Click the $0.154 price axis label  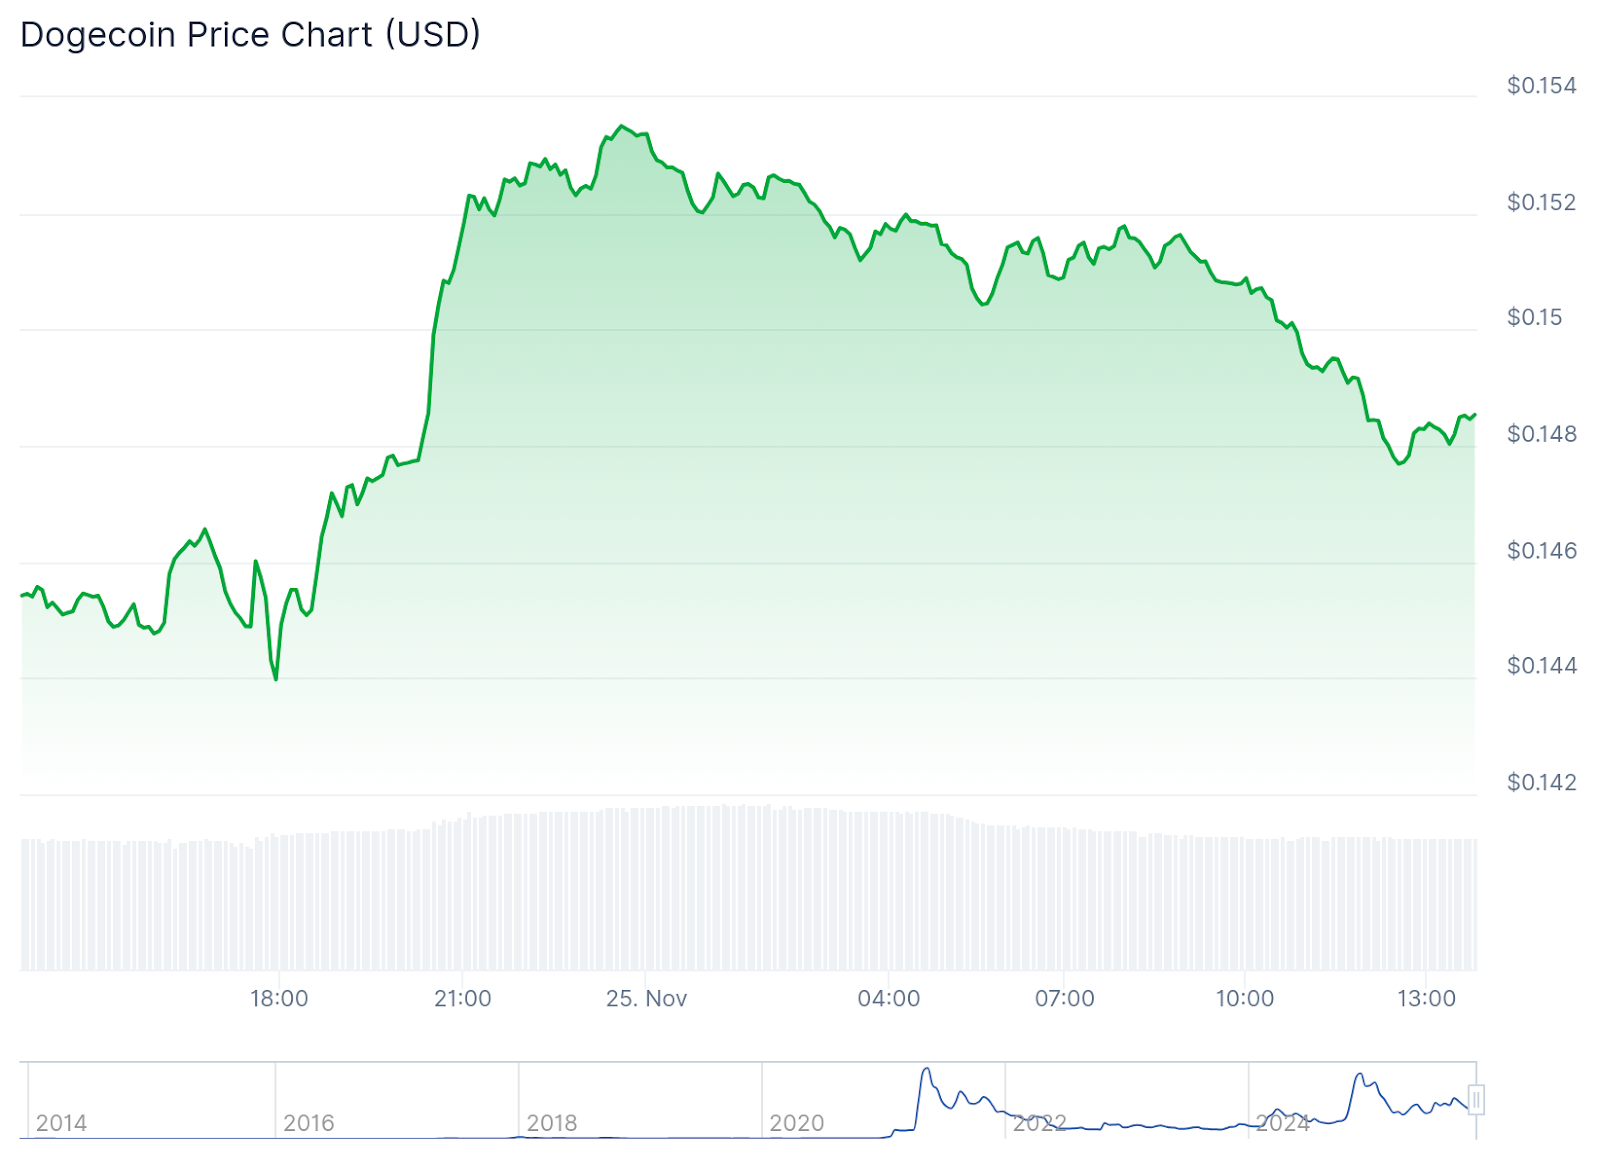(1541, 86)
